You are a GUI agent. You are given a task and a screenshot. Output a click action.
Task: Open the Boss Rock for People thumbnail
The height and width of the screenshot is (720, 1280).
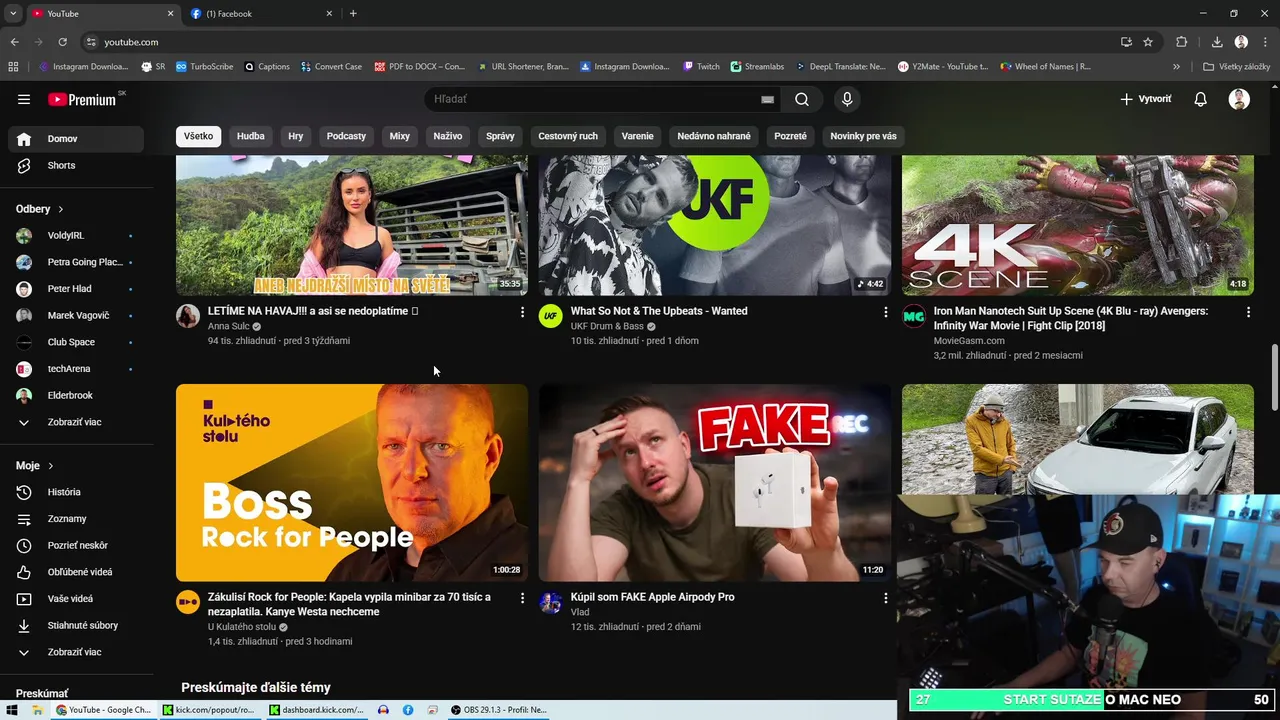pos(352,483)
